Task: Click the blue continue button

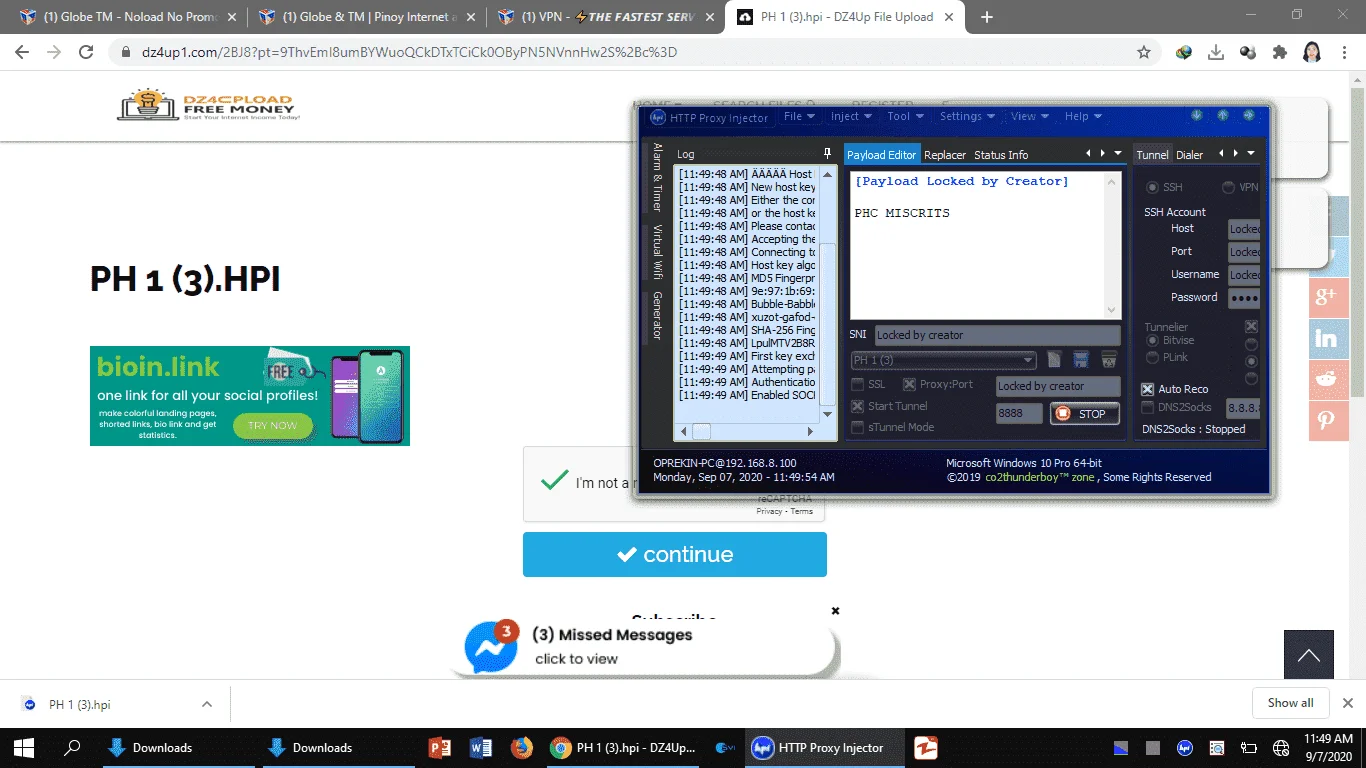Action: click(x=675, y=554)
